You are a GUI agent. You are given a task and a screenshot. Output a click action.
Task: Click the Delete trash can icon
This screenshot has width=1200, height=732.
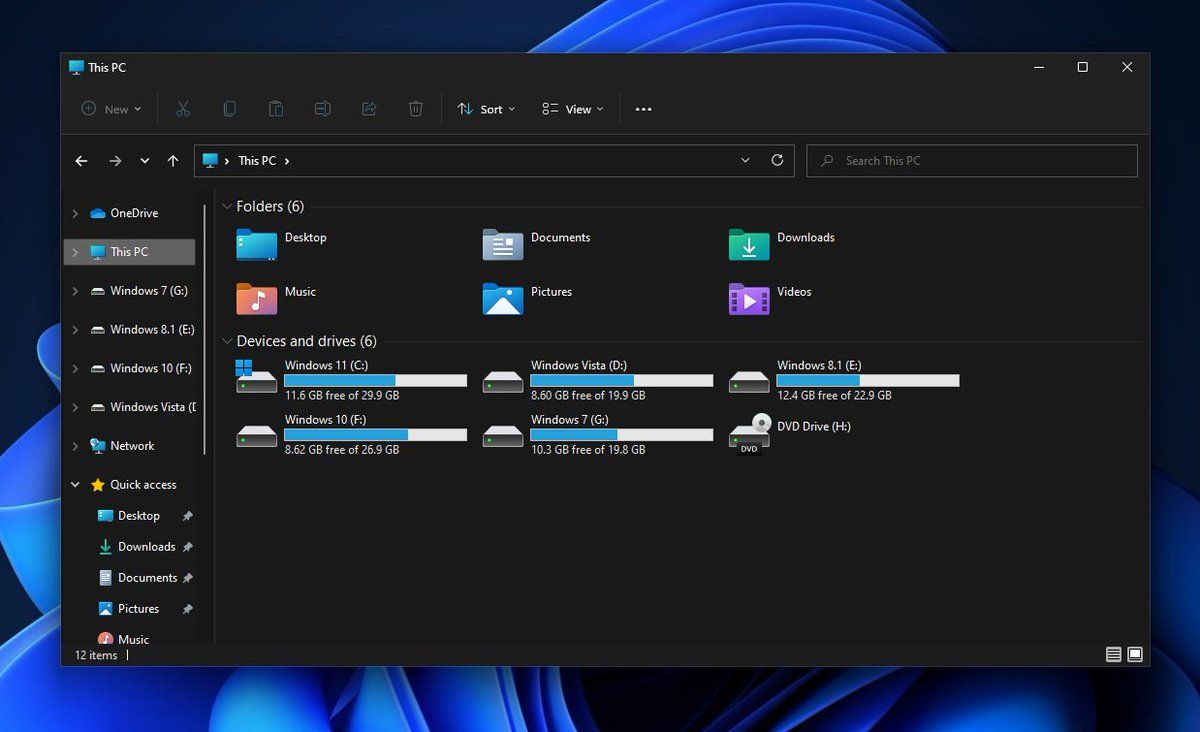pyautogui.click(x=416, y=109)
